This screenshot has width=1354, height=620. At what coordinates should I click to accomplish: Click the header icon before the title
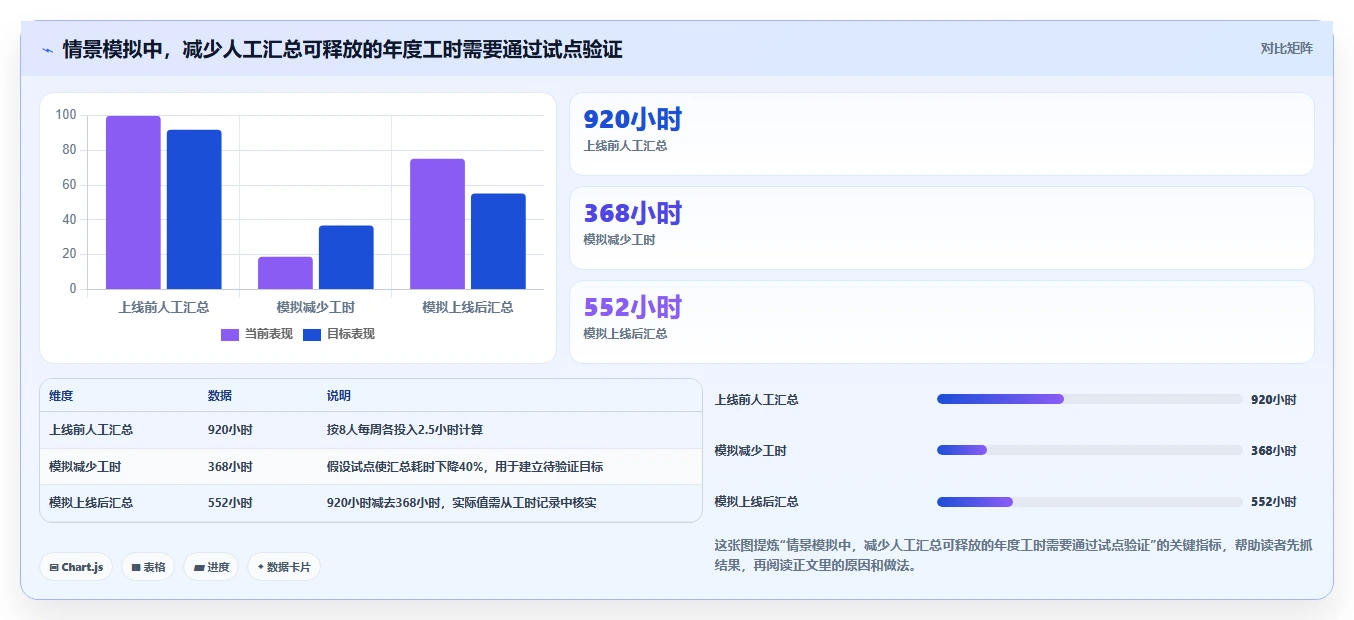47,50
